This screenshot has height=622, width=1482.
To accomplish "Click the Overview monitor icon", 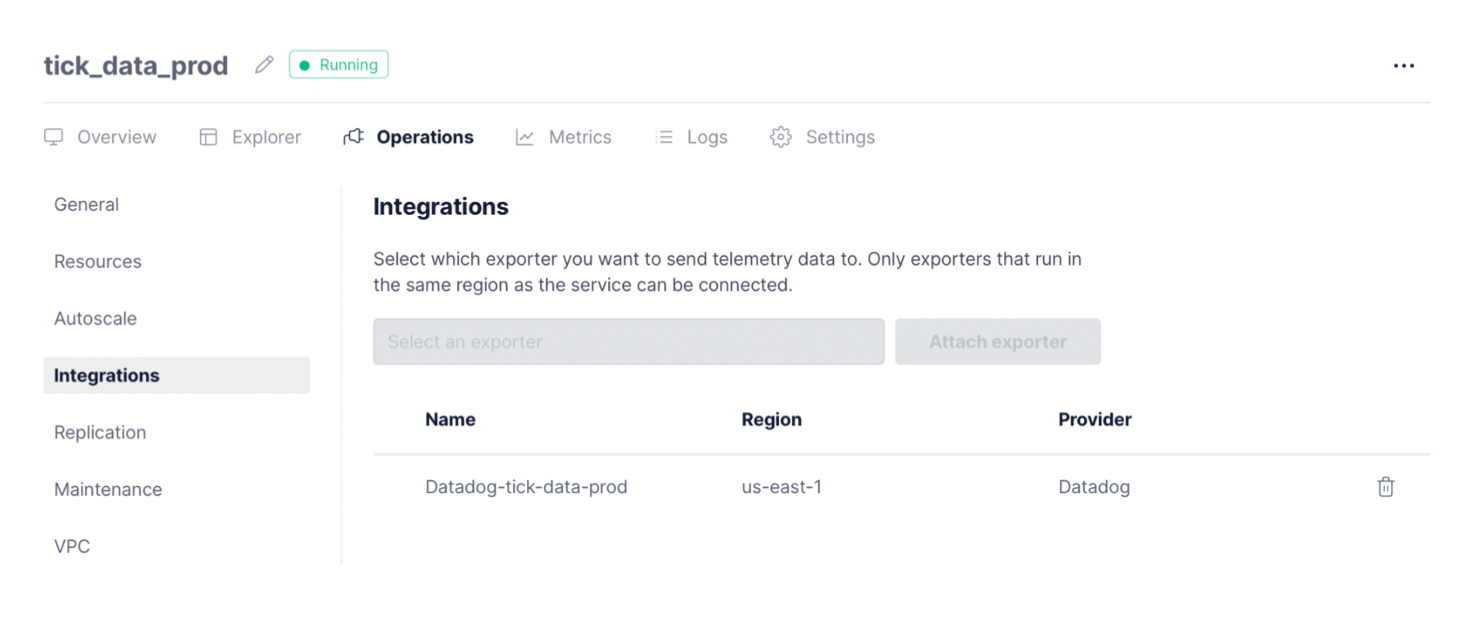I will (54, 137).
